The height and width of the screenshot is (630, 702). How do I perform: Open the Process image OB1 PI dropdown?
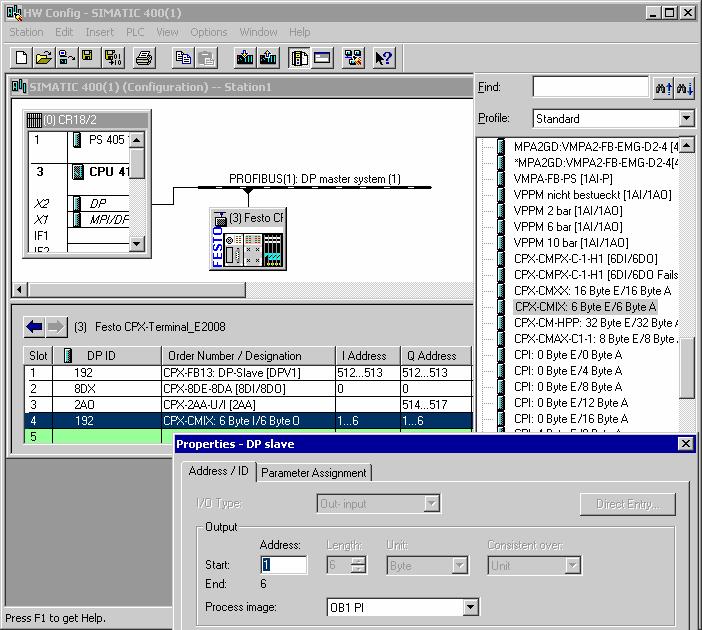coord(470,608)
